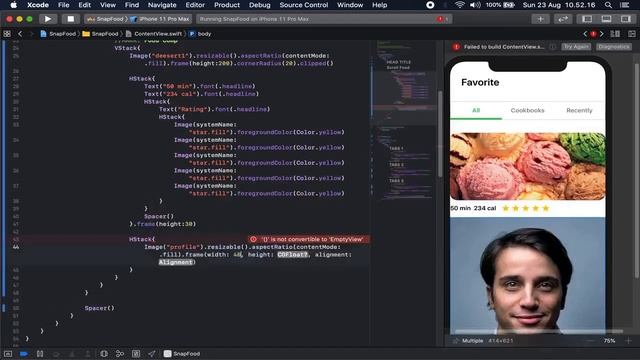The image size is (640, 360).
Task: Select the Recently tab in preview
Action: point(579,110)
